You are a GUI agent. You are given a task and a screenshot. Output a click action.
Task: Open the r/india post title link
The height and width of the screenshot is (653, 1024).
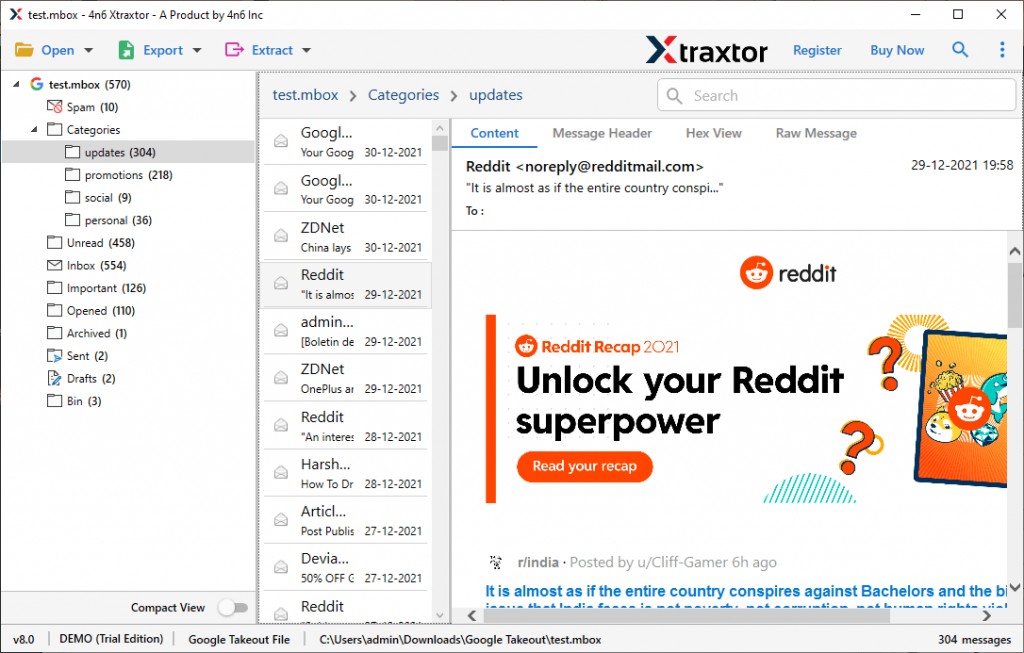coord(745,592)
